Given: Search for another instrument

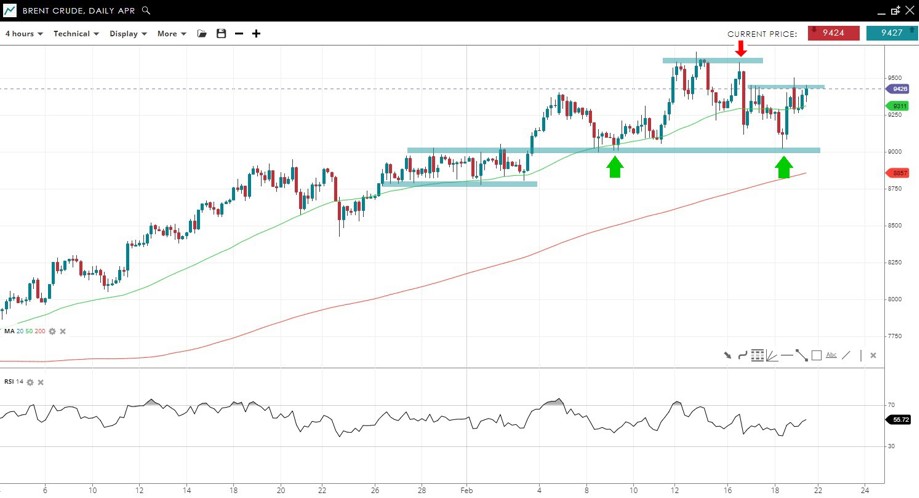Looking at the screenshot, I should click(146, 10).
